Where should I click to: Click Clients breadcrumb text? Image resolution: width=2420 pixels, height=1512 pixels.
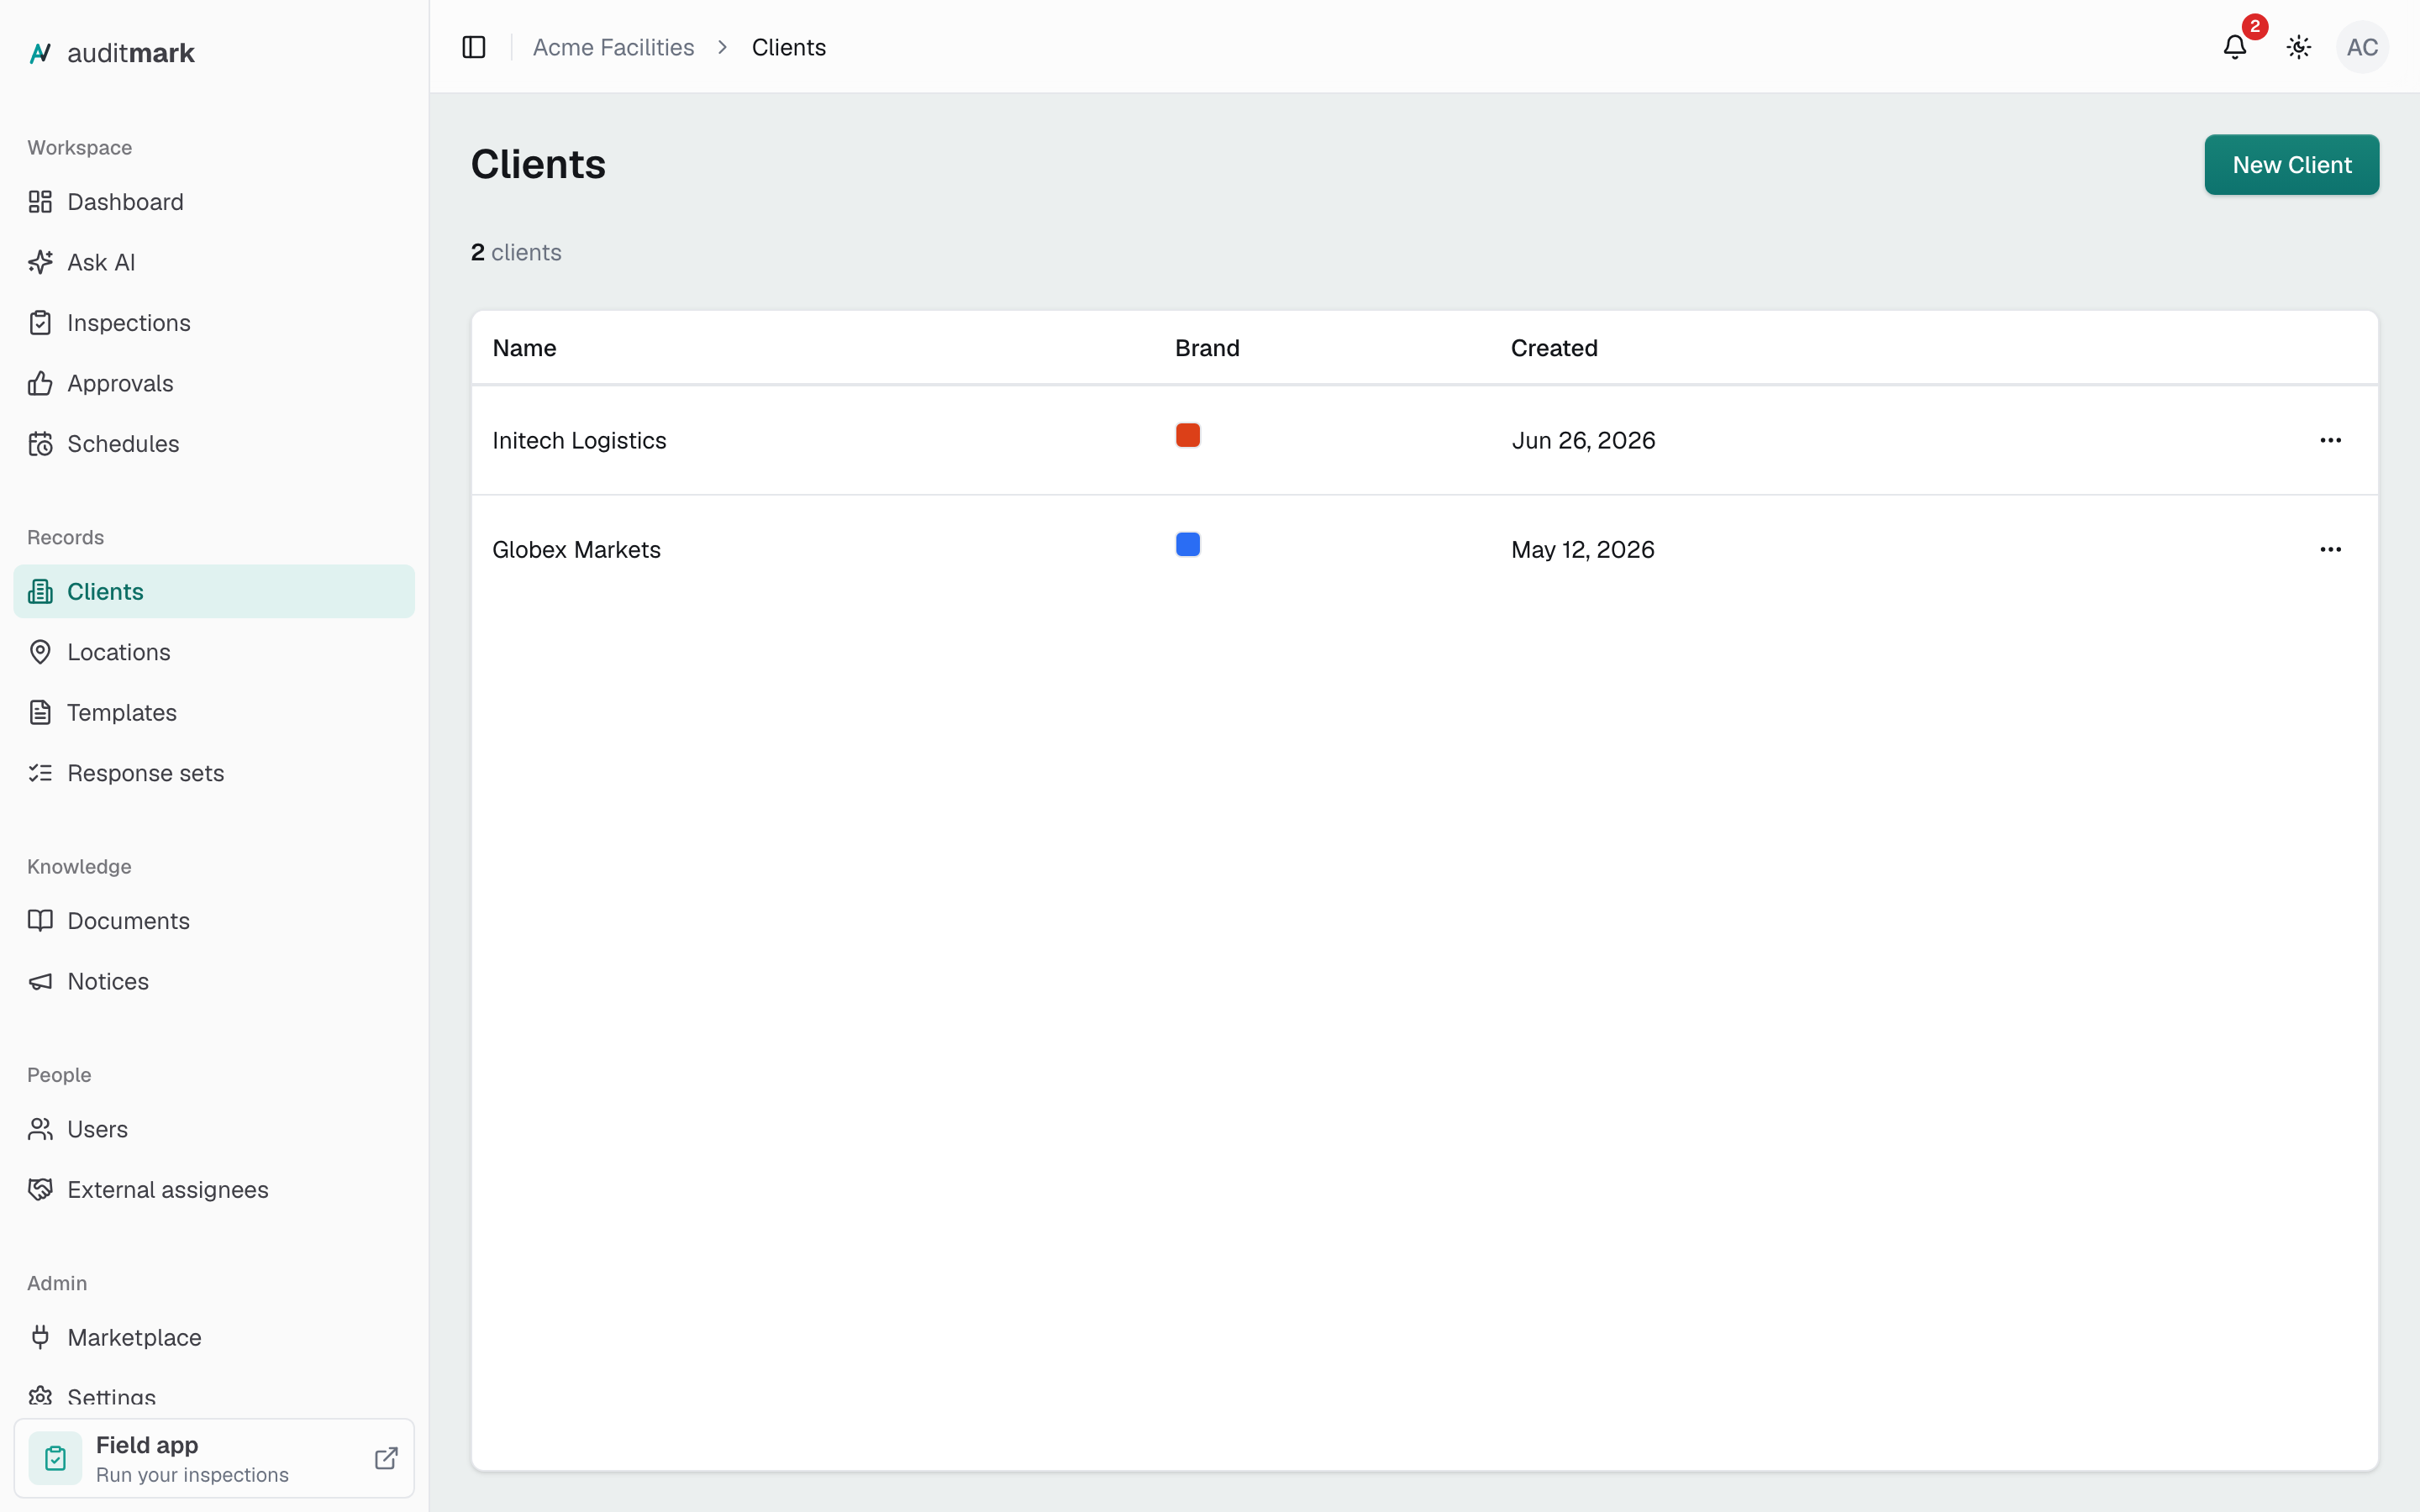pyautogui.click(x=788, y=47)
